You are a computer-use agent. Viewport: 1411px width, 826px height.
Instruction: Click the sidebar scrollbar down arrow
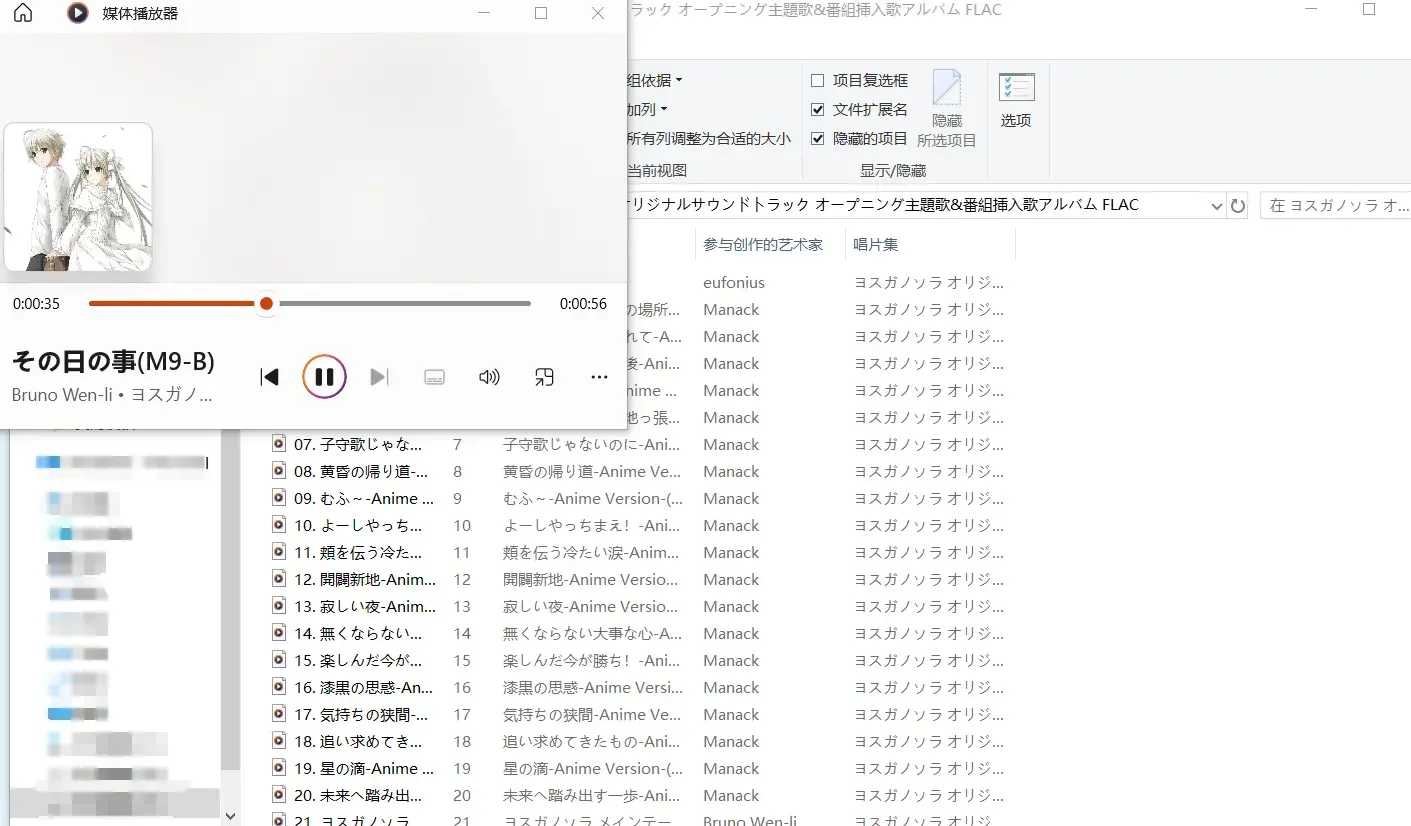pyautogui.click(x=231, y=816)
